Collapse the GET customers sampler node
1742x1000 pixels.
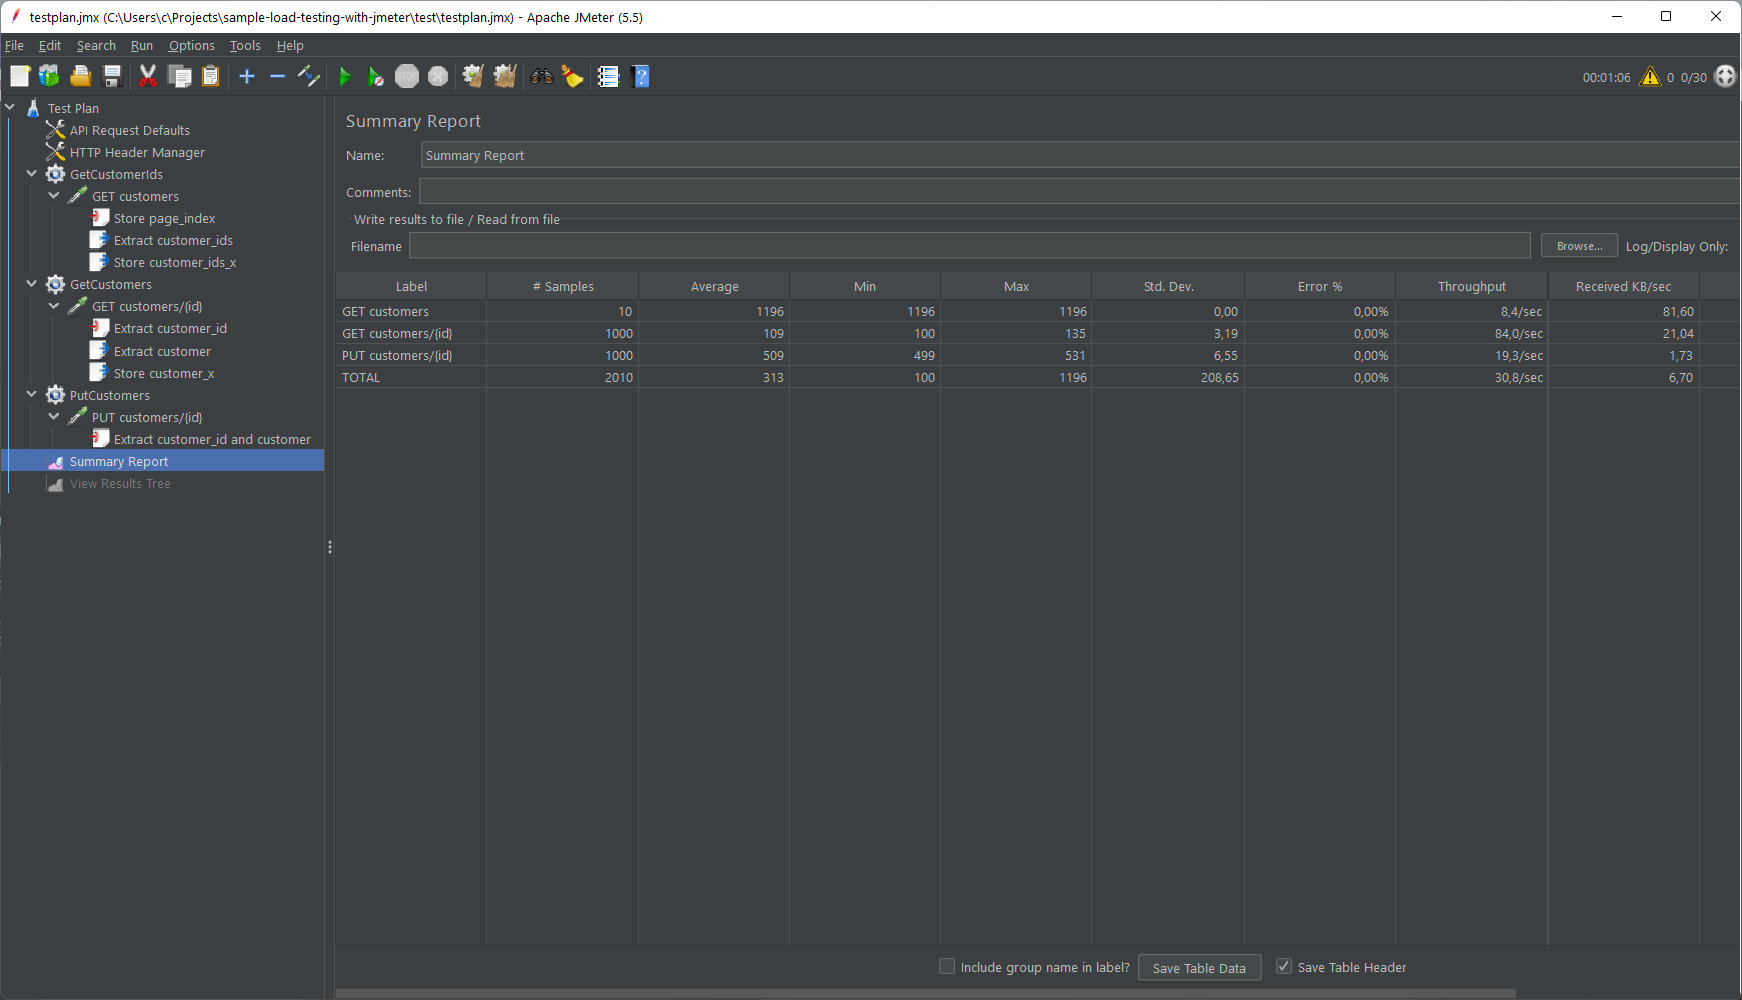pos(54,195)
